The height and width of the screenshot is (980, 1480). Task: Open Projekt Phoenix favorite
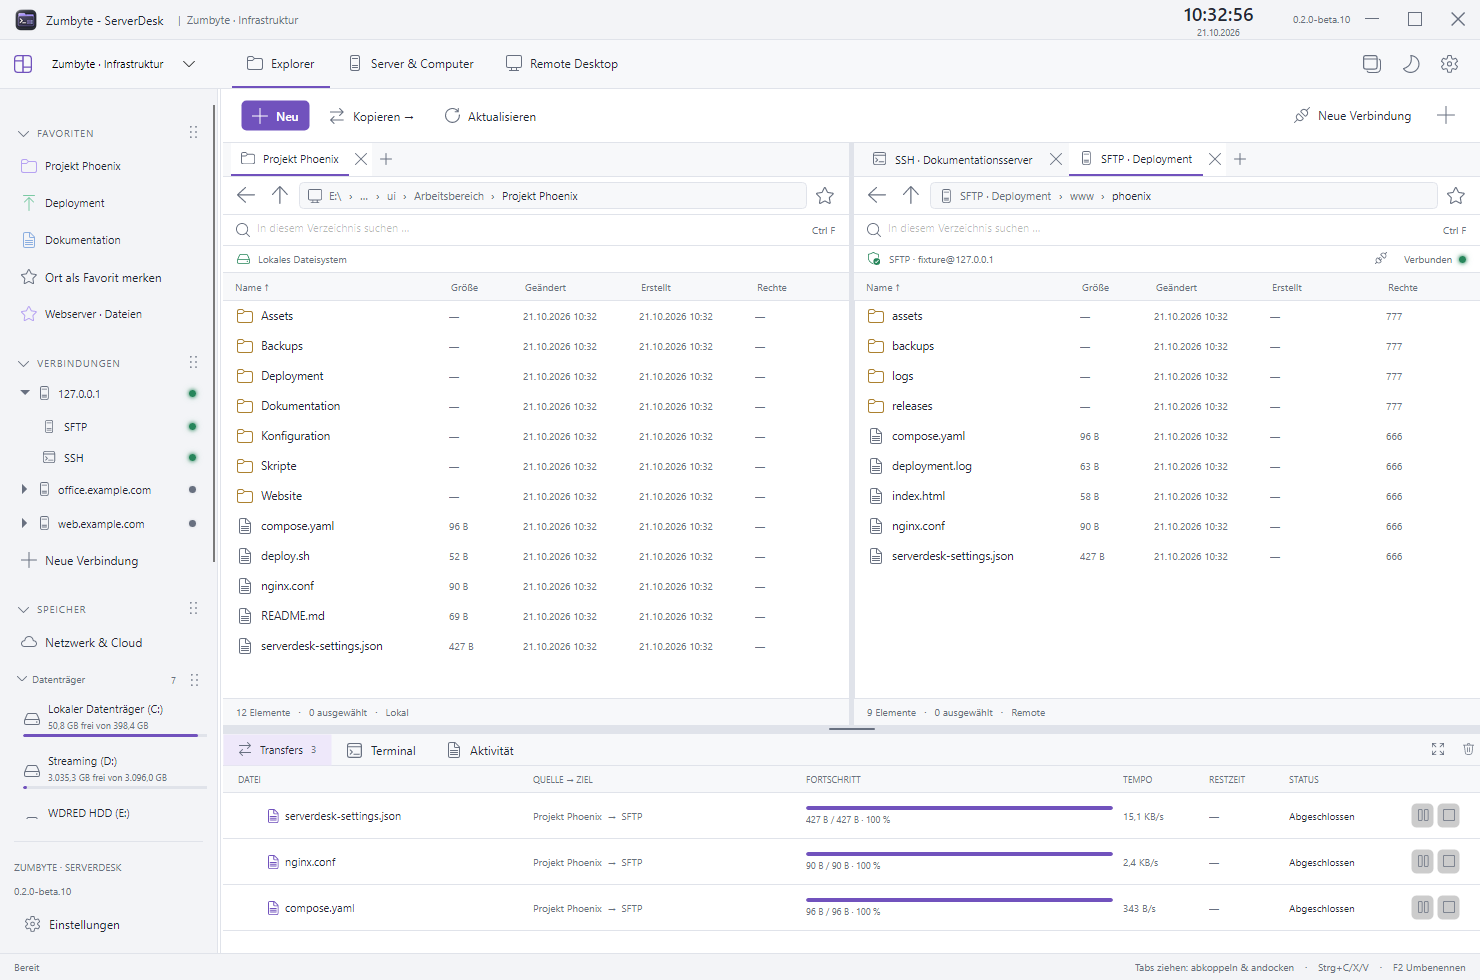click(83, 166)
